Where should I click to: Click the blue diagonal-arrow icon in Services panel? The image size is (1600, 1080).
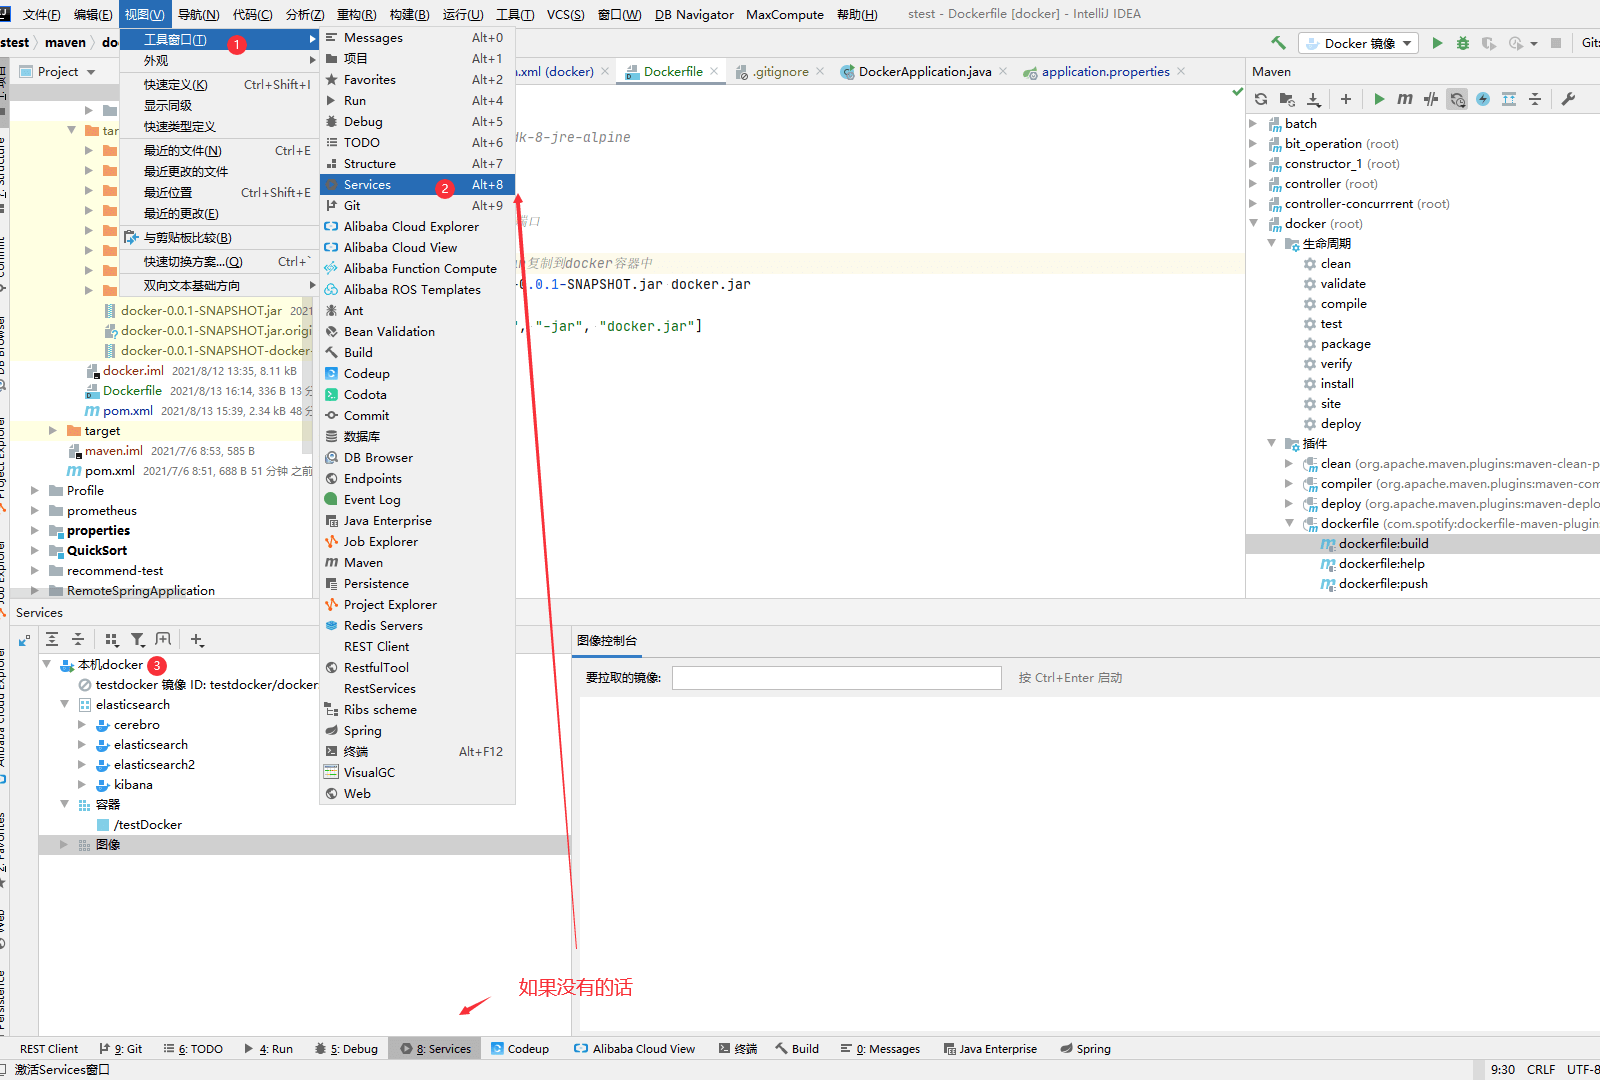tap(24, 640)
